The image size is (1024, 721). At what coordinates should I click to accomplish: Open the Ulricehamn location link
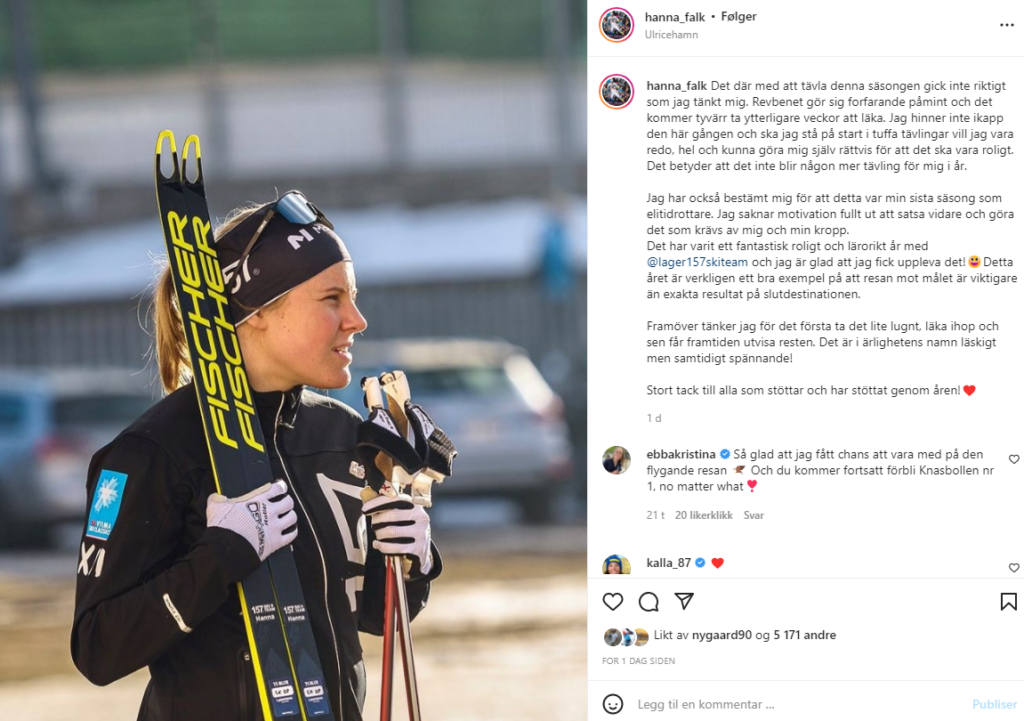[671, 35]
